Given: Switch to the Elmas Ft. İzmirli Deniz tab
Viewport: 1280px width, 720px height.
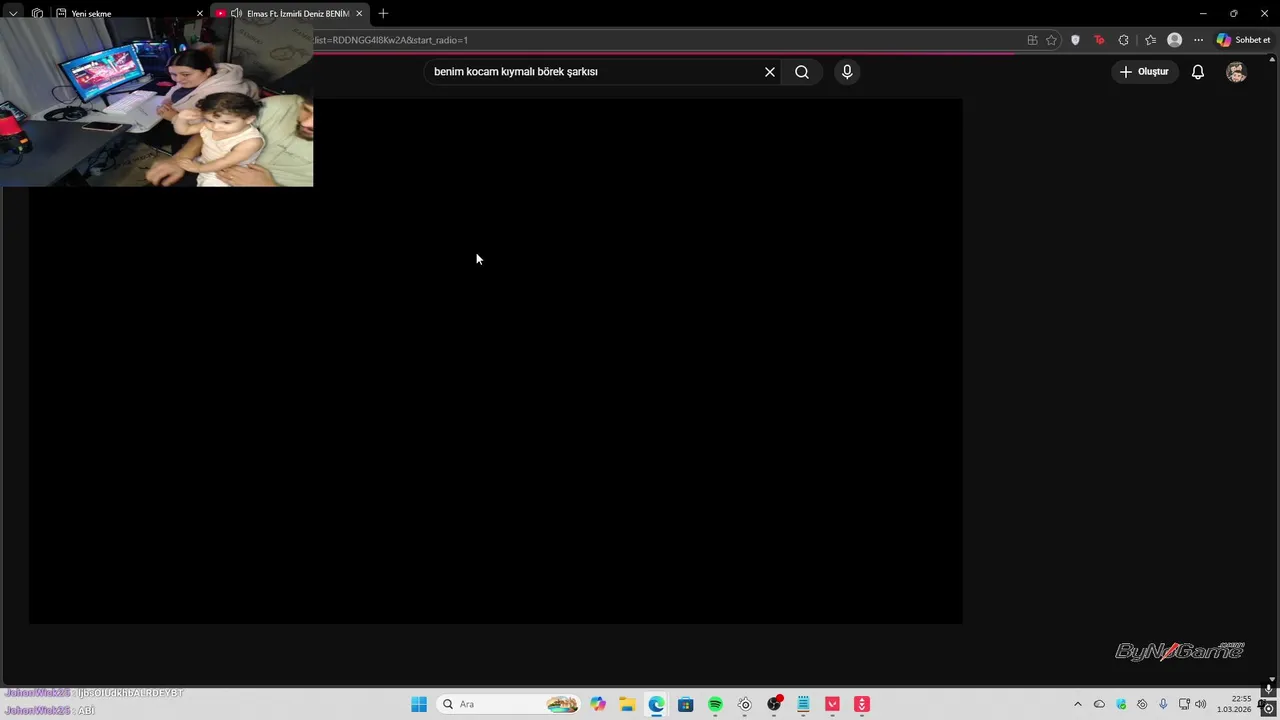Looking at the screenshot, I should click(290, 13).
